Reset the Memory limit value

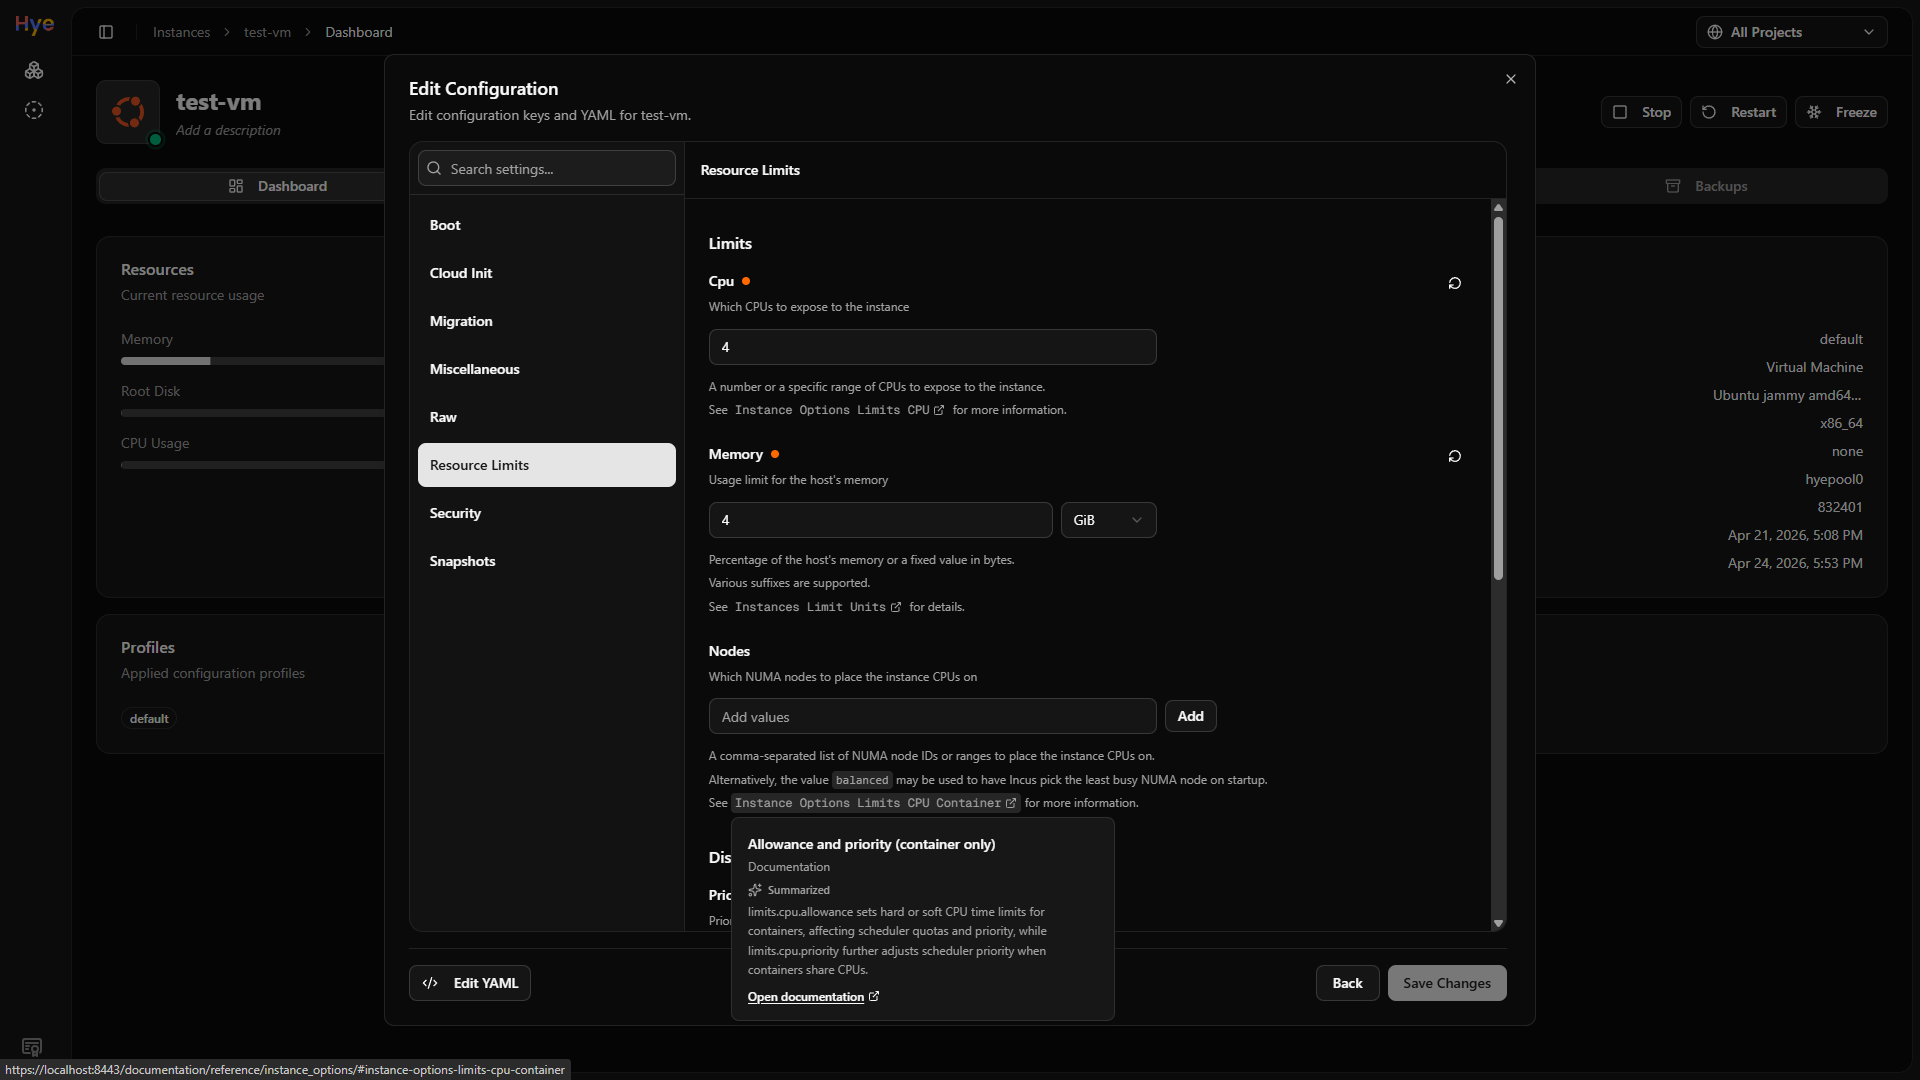[1454, 456]
